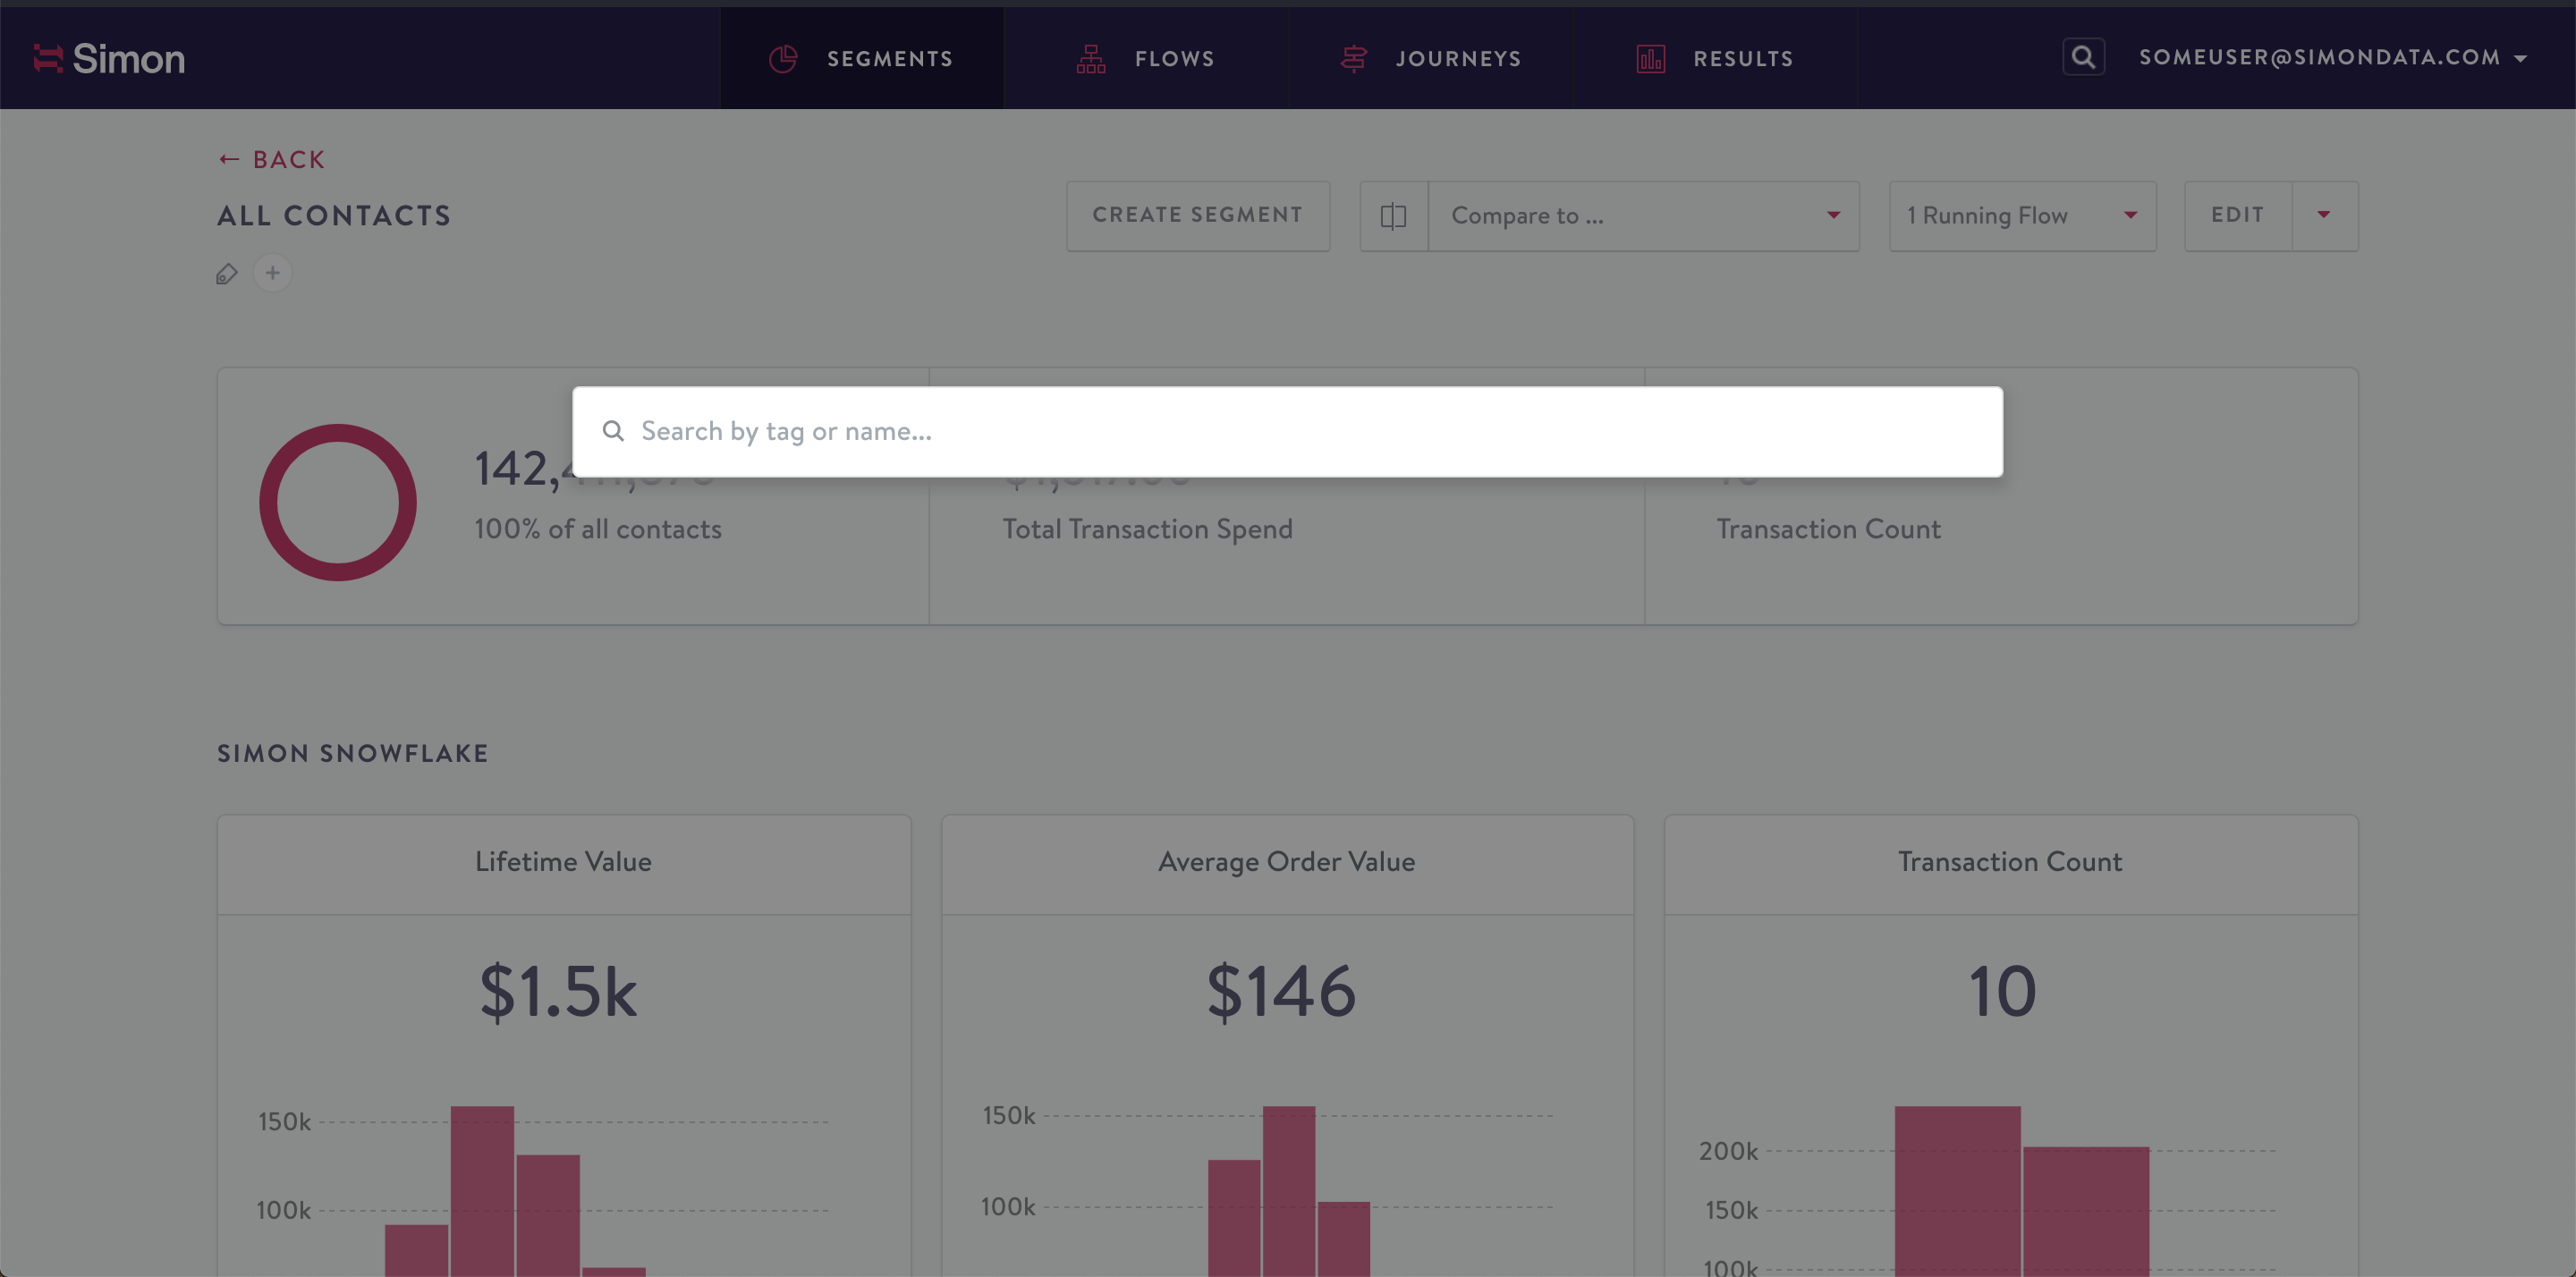
Task: Focus the Search by tag or name field
Action: point(1300,431)
